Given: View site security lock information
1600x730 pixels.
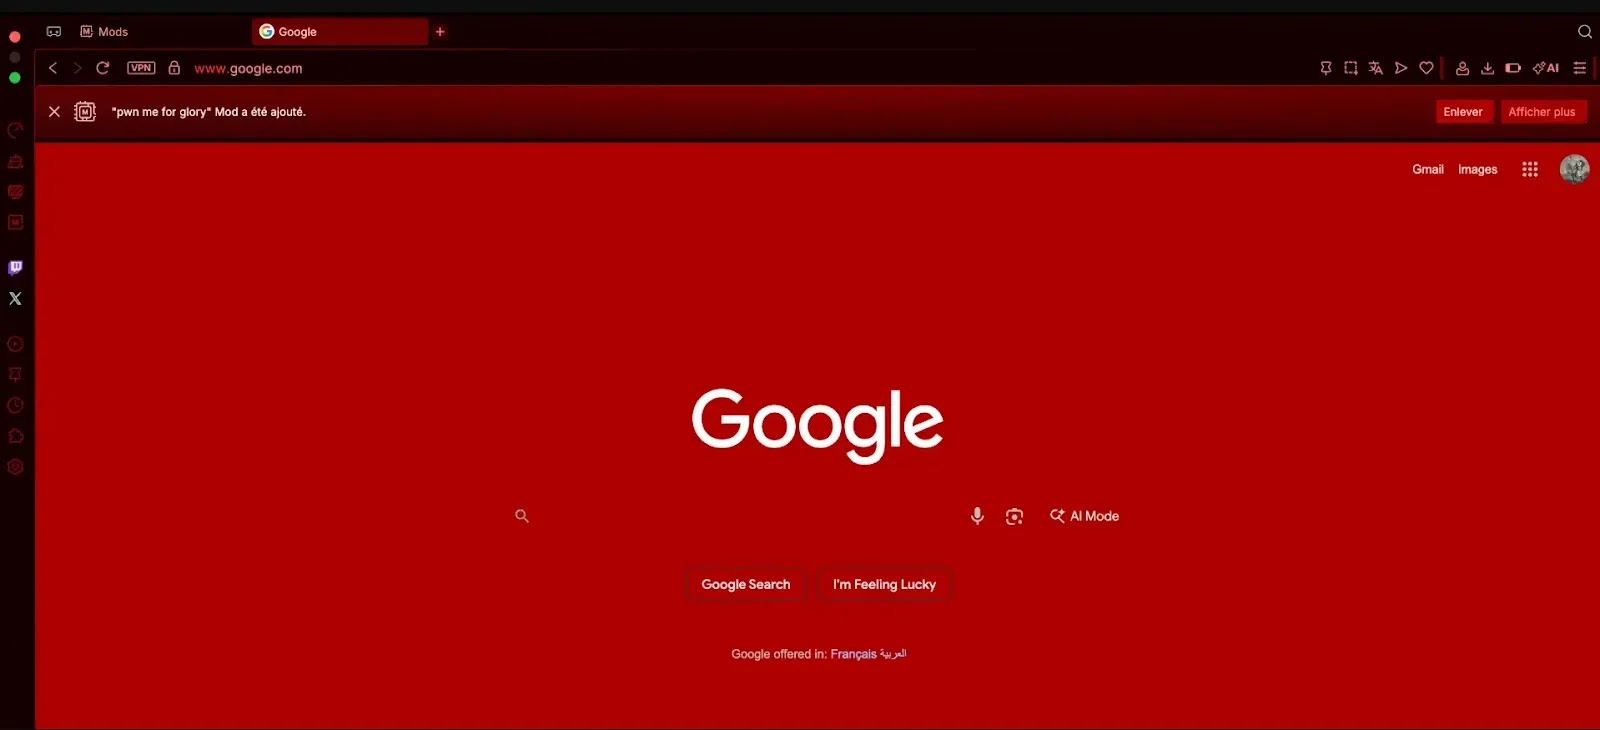Looking at the screenshot, I should pos(174,68).
